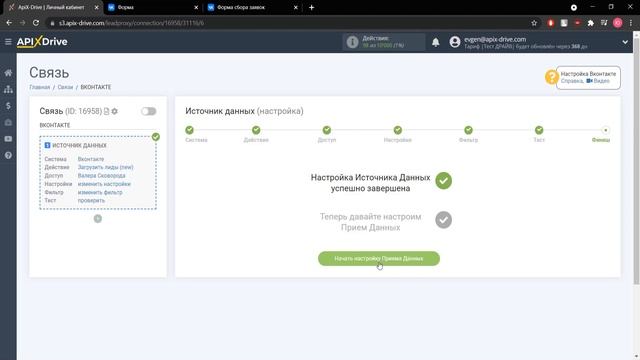
Task: Click the user account avatar icon
Action: (x=455, y=42)
